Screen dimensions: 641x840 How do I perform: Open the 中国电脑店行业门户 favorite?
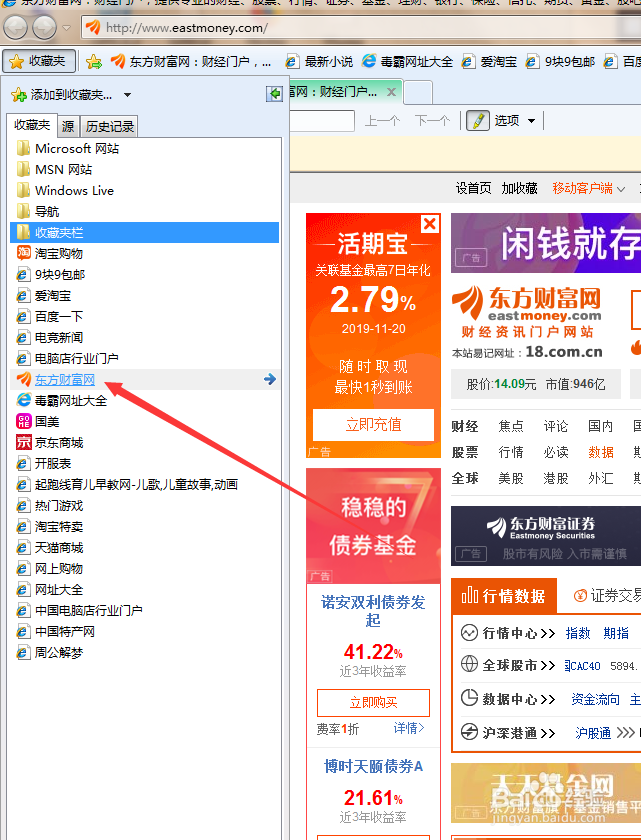pyautogui.click(x=145, y=610)
